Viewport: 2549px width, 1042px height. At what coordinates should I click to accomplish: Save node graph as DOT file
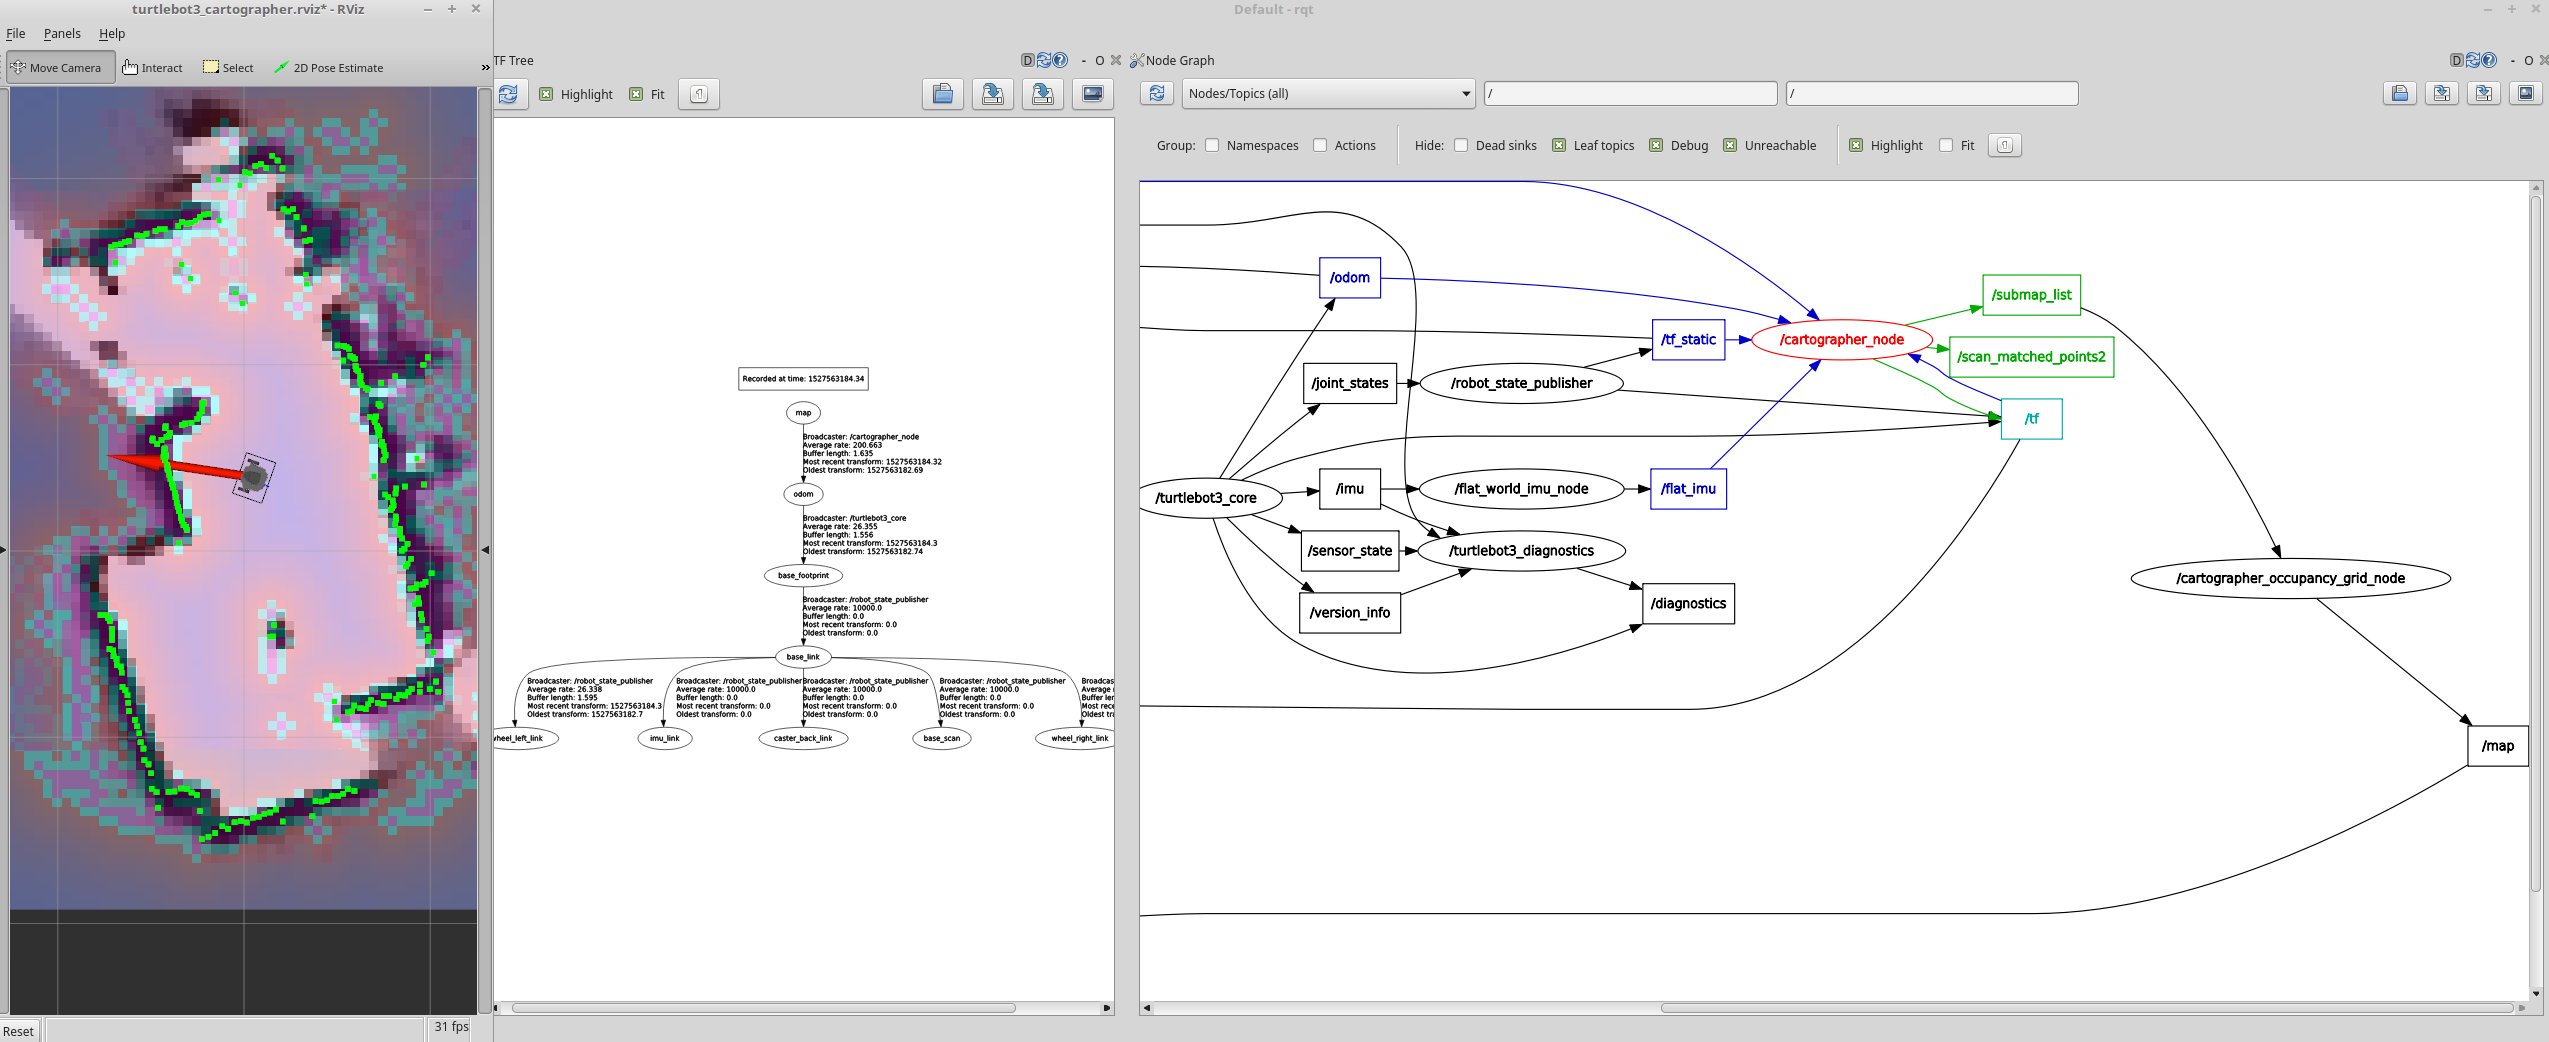coord(2443,93)
